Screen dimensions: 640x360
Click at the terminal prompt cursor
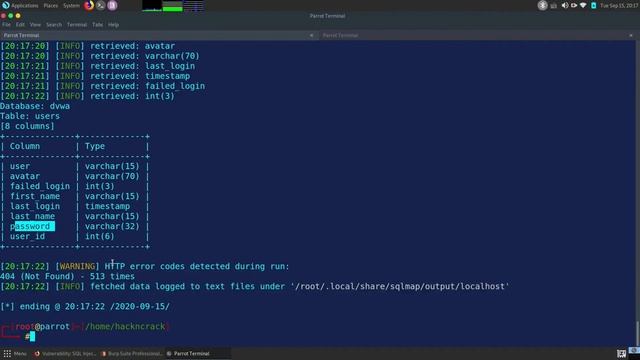point(32,337)
